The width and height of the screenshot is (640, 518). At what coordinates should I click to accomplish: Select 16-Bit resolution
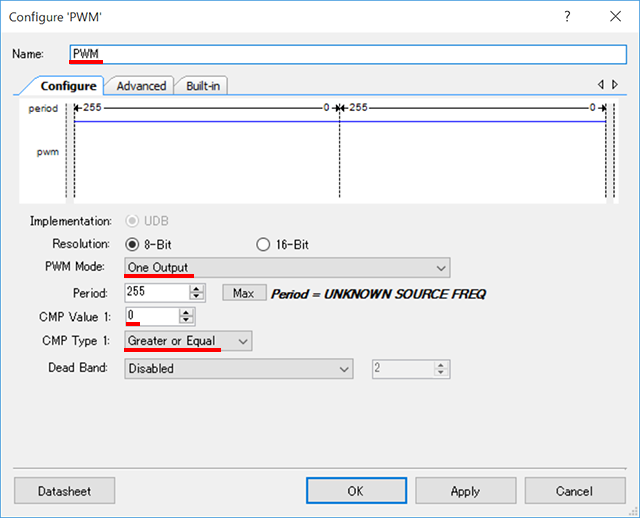click(263, 245)
